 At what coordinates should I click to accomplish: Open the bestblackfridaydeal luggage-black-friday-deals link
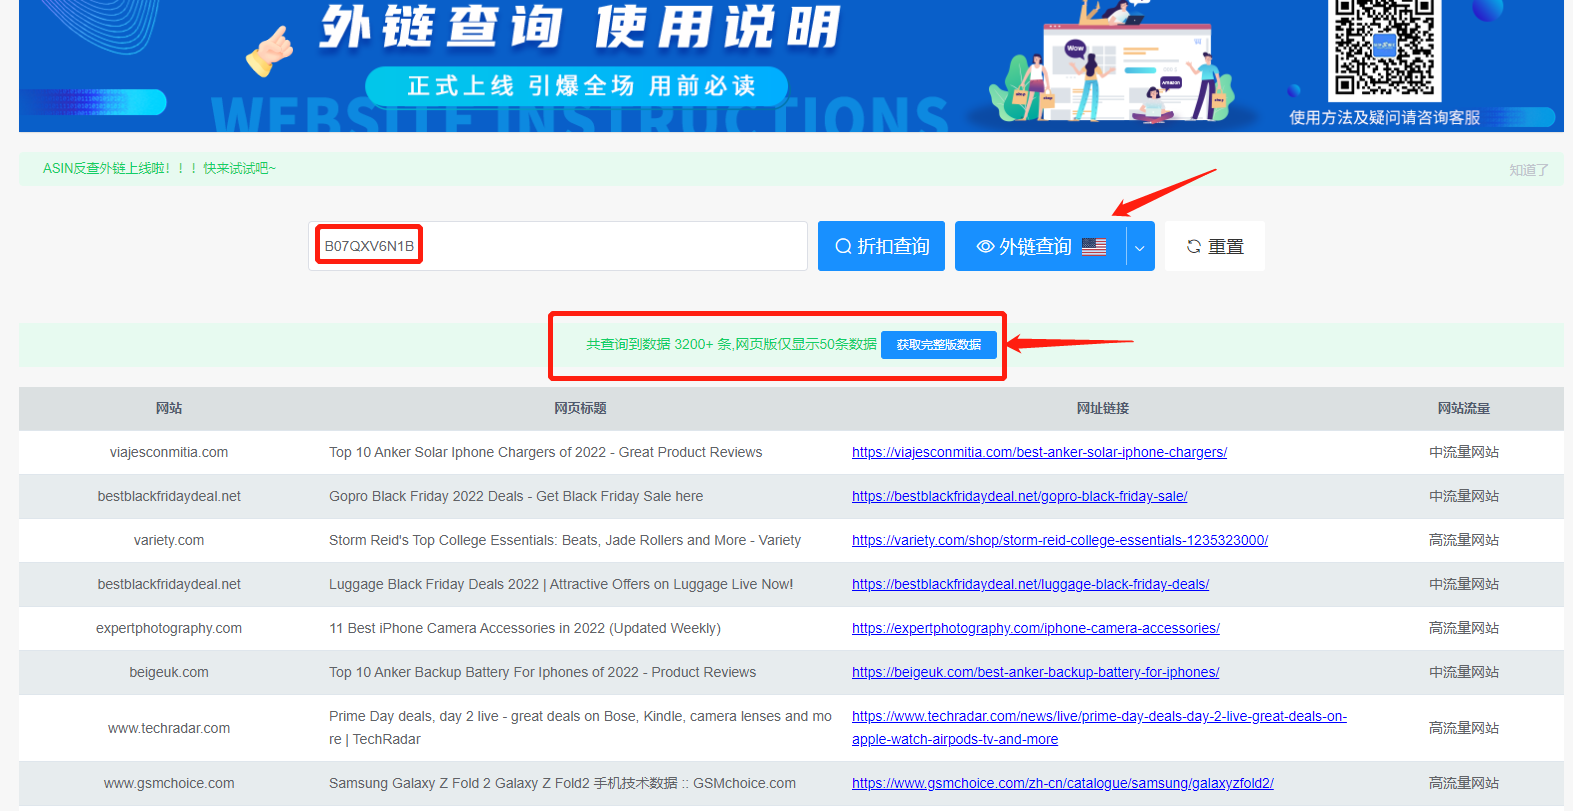pos(1030,584)
